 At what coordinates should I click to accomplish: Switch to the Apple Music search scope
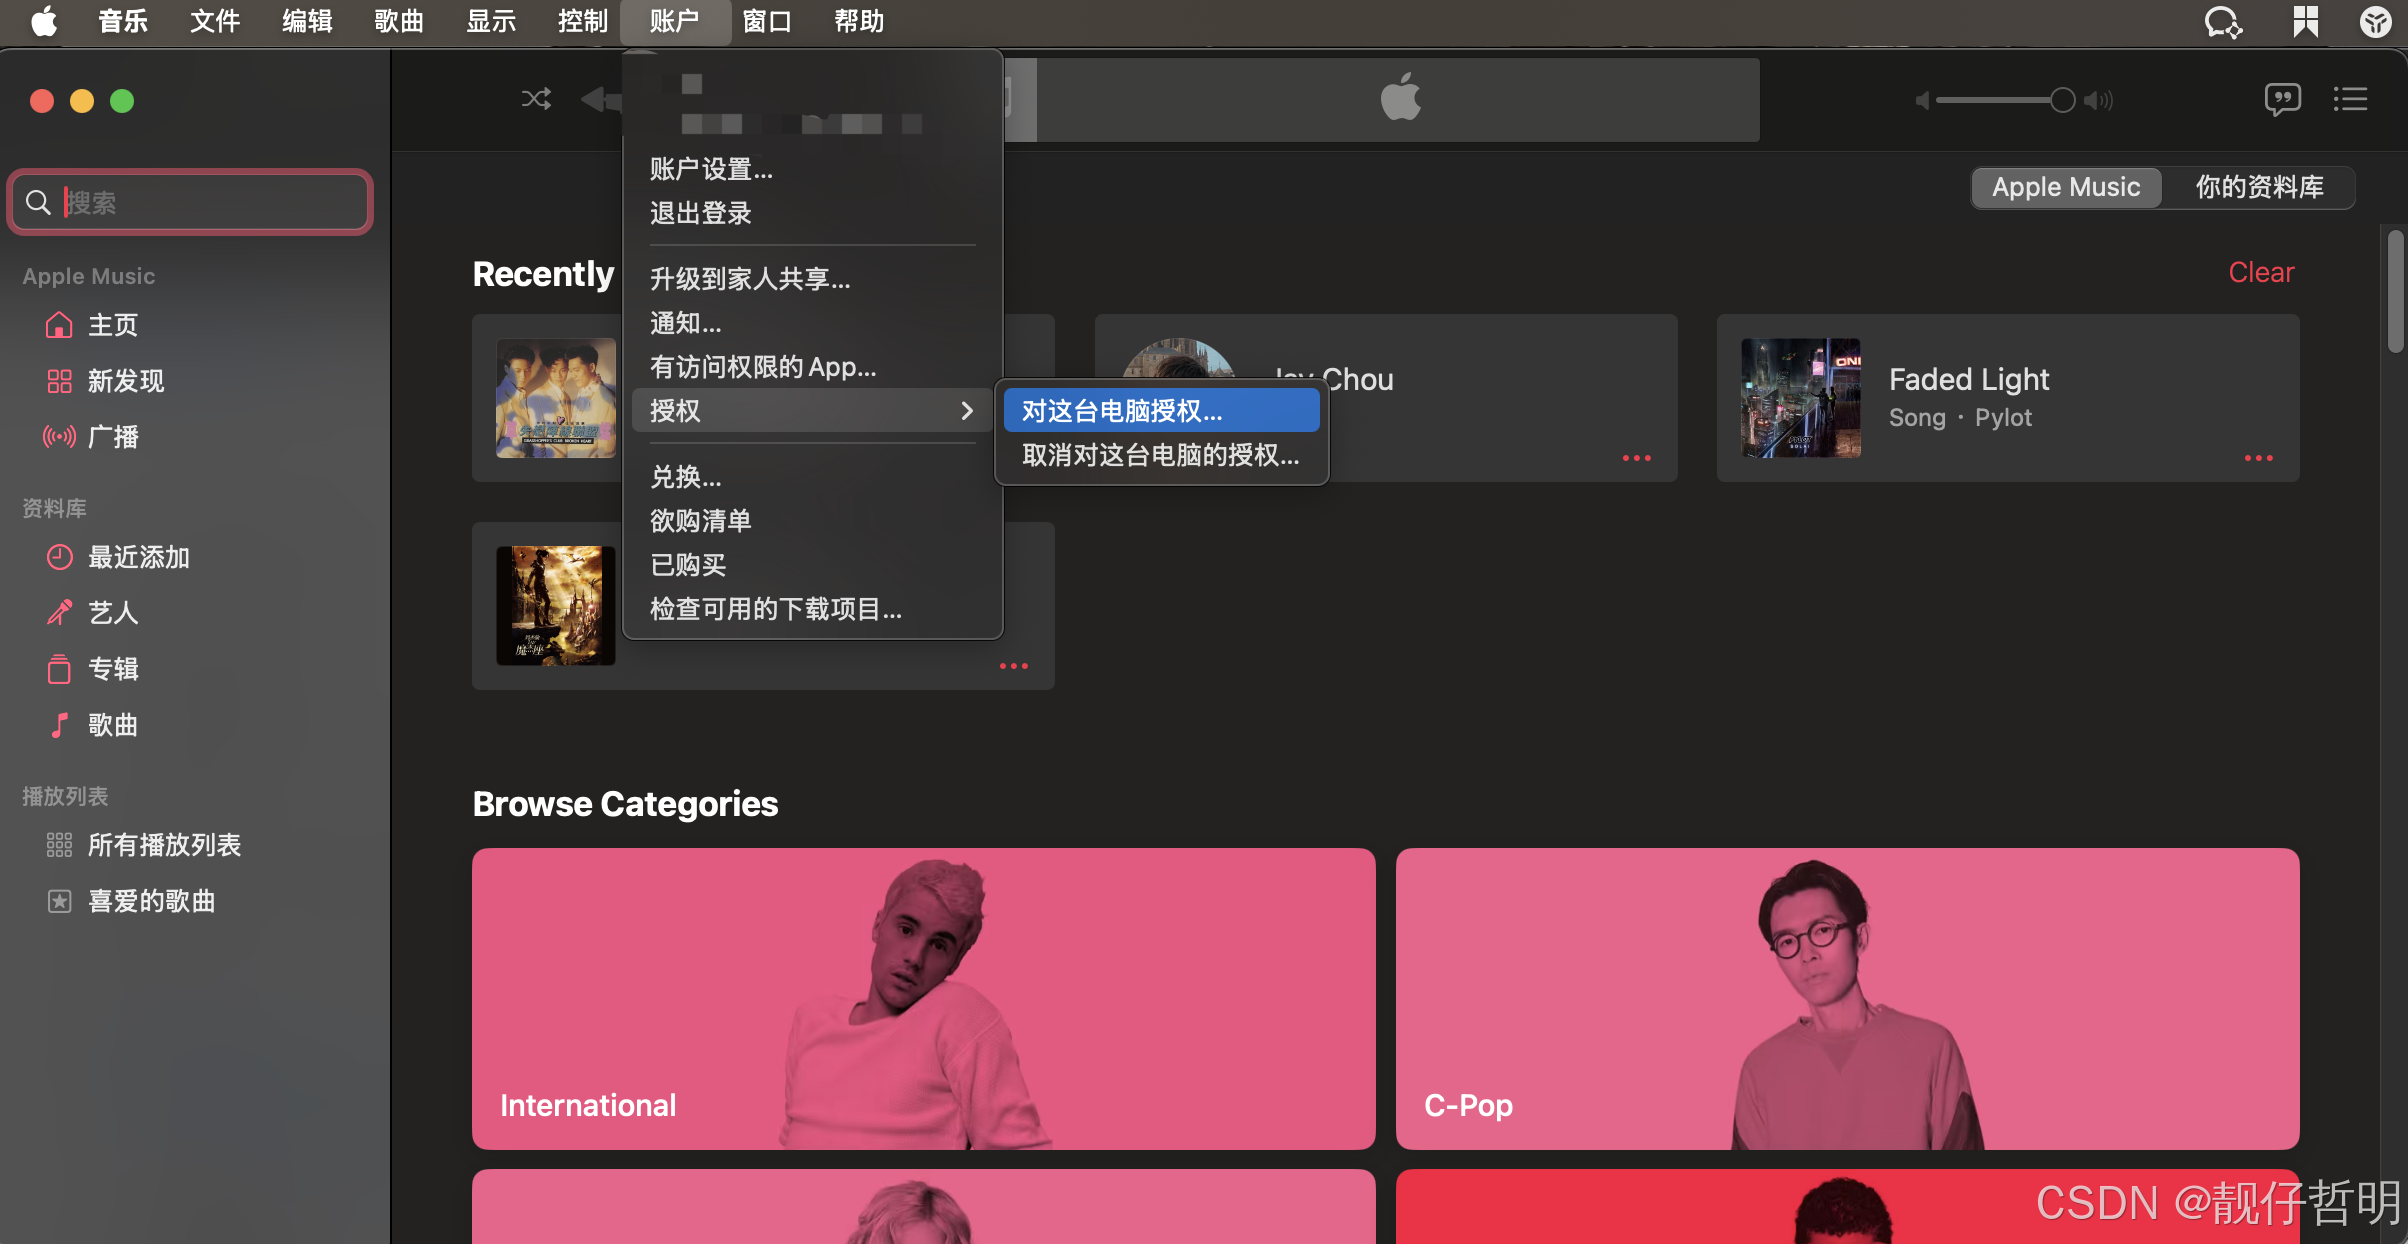click(x=2066, y=187)
